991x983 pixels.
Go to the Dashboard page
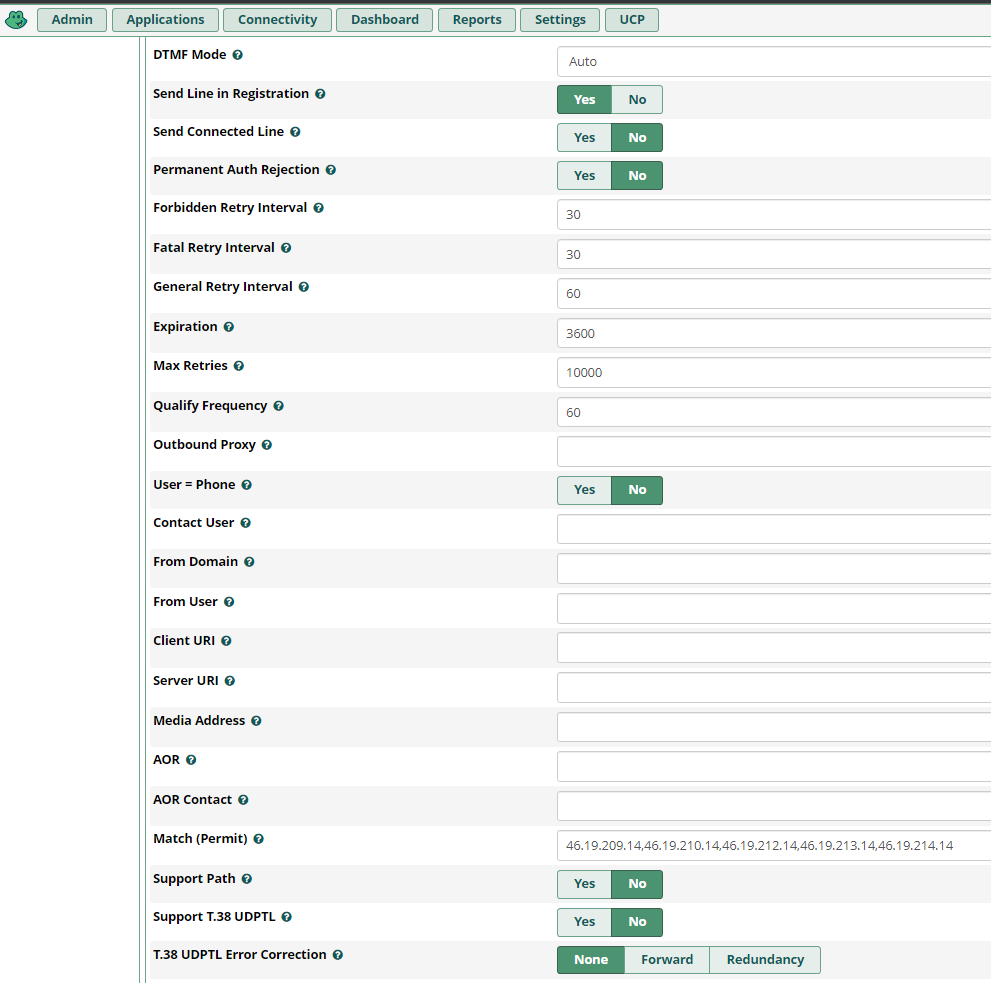(384, 20)
